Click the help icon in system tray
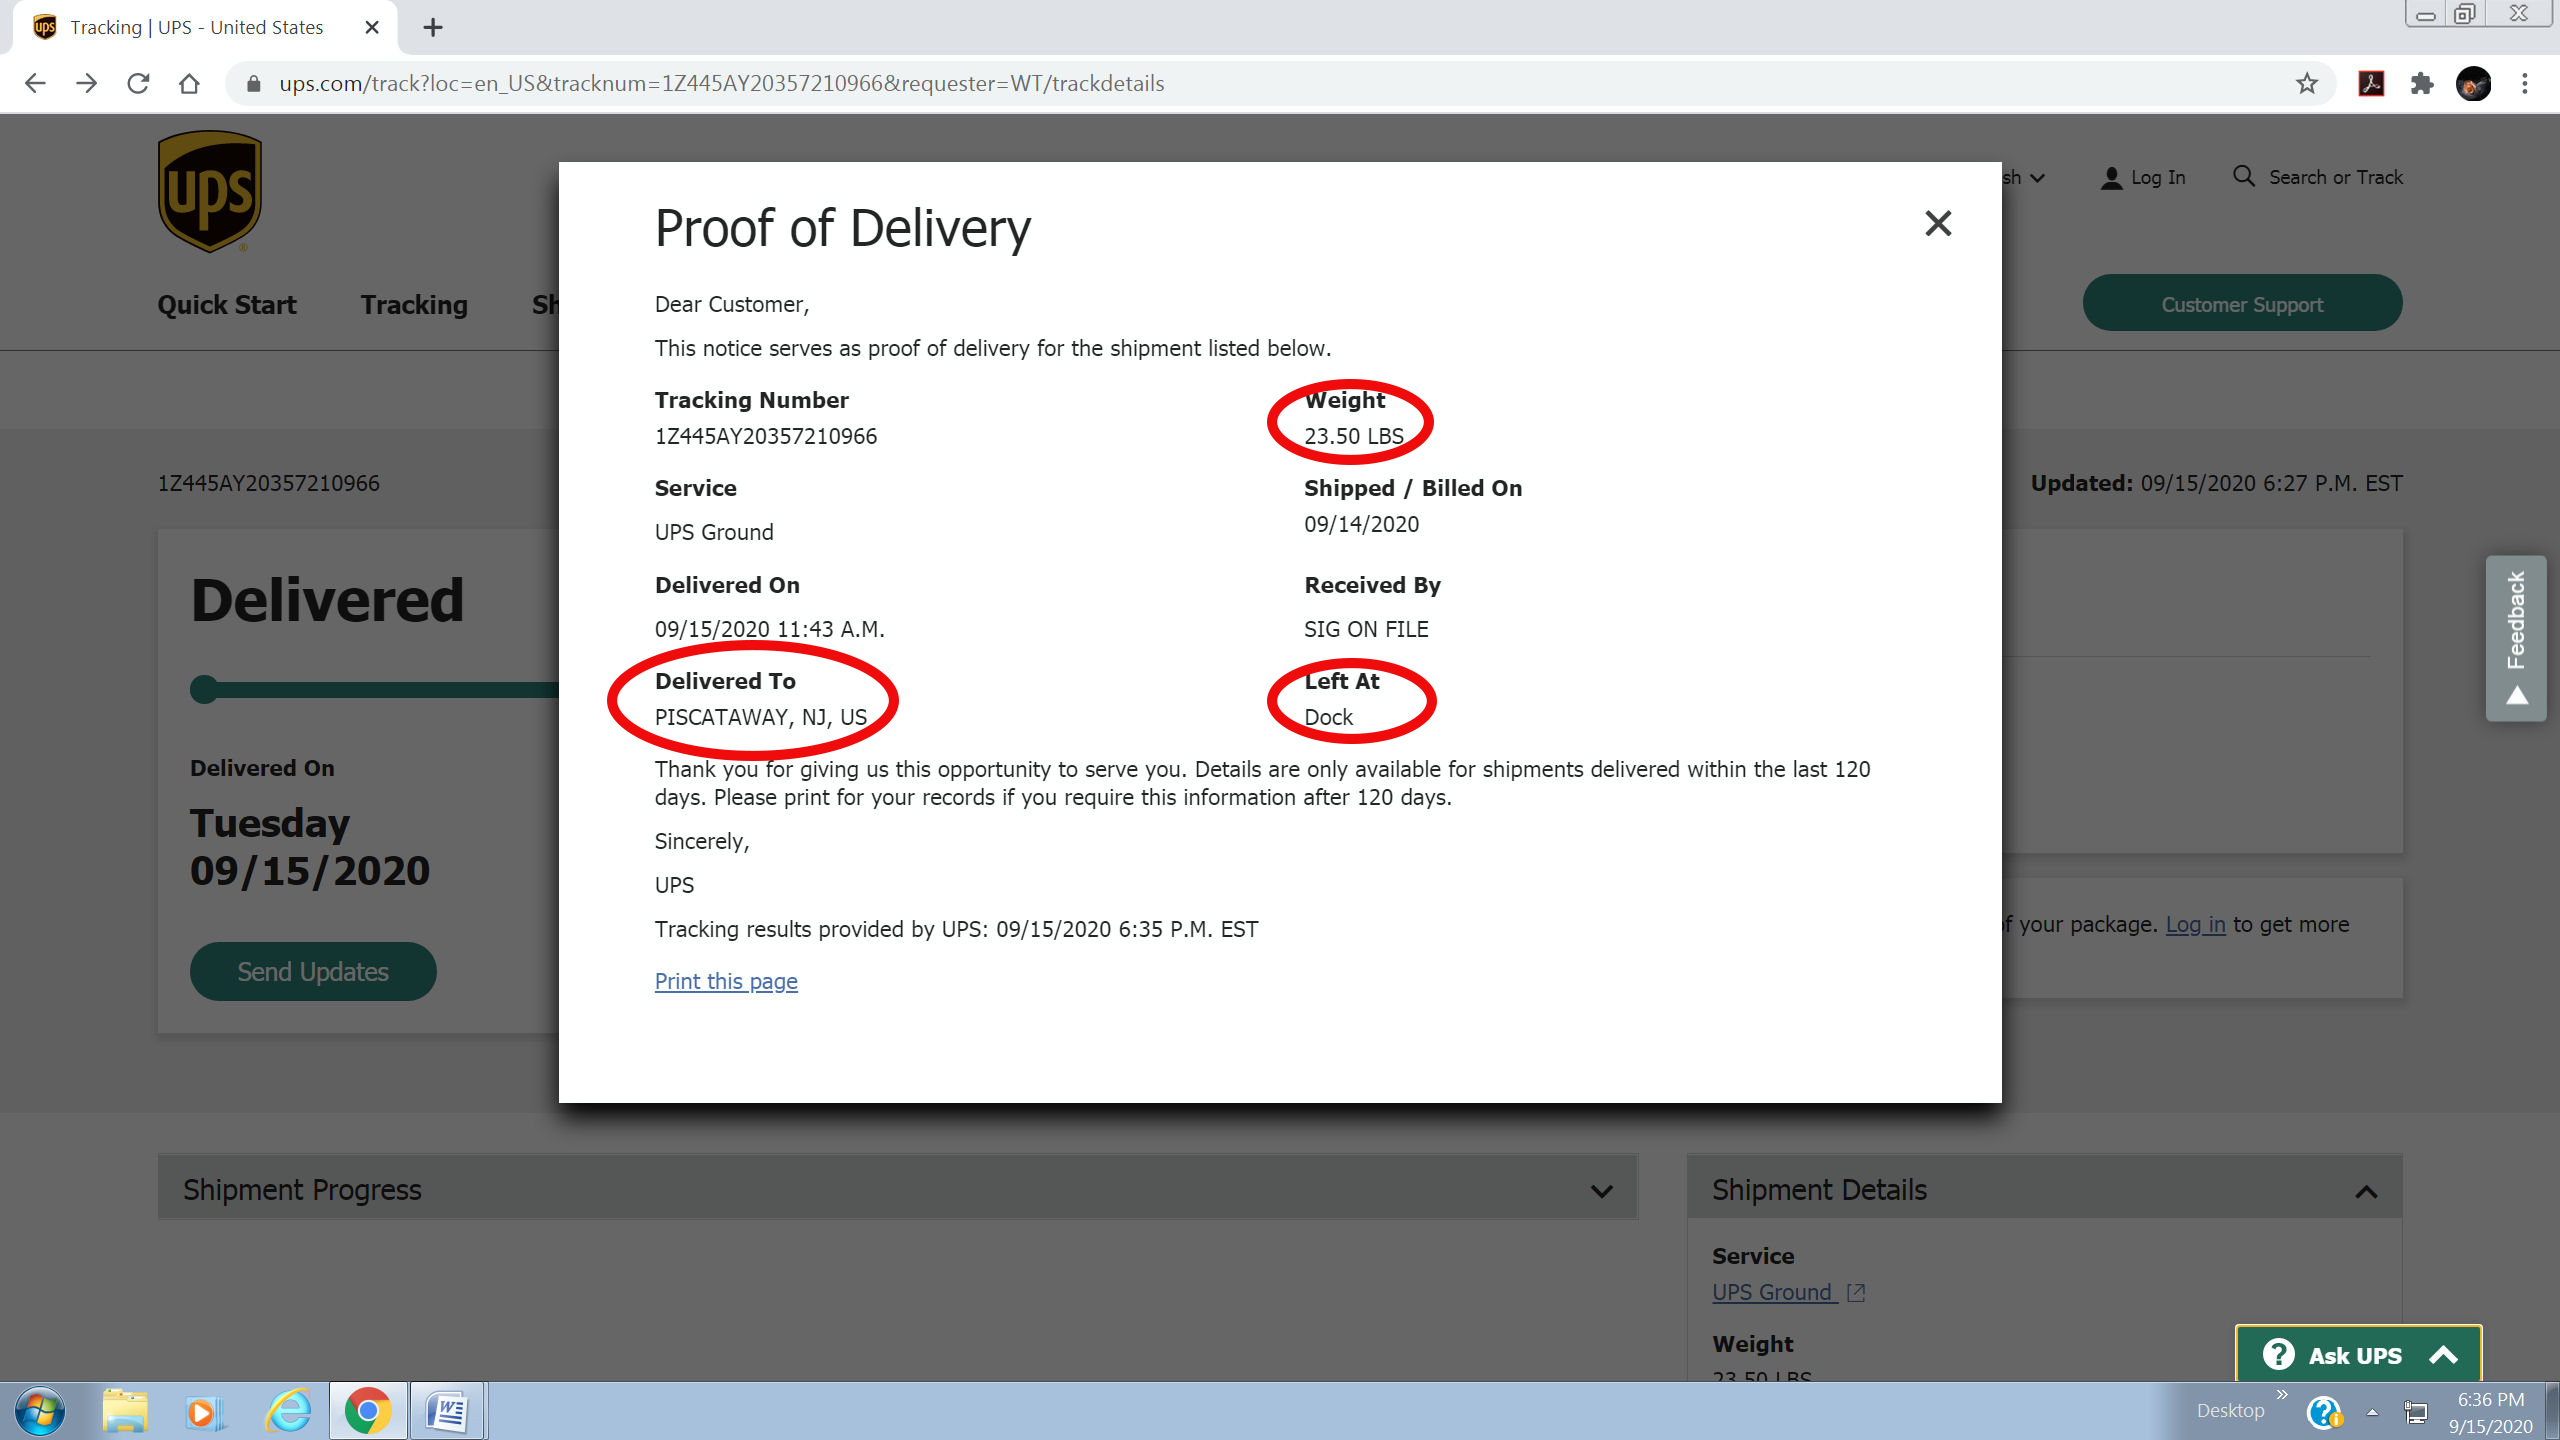The height and width of the screenshot is (1440, 2560). click(2324, 1412)
